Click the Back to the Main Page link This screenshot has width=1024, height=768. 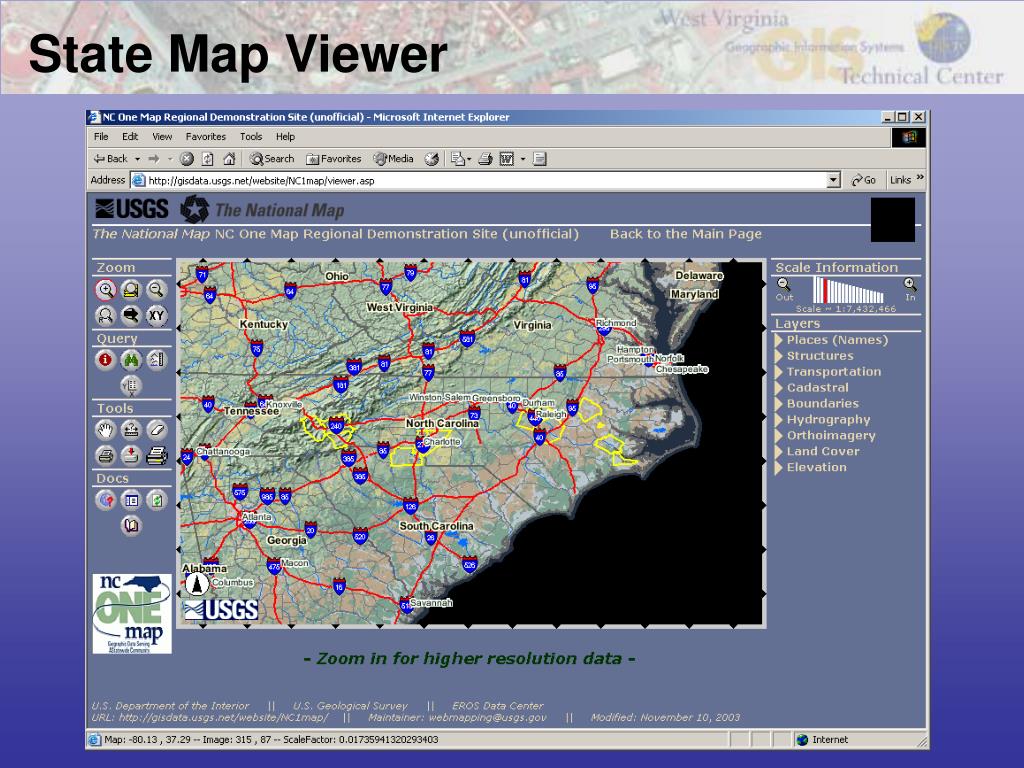(x=686, y=234)
